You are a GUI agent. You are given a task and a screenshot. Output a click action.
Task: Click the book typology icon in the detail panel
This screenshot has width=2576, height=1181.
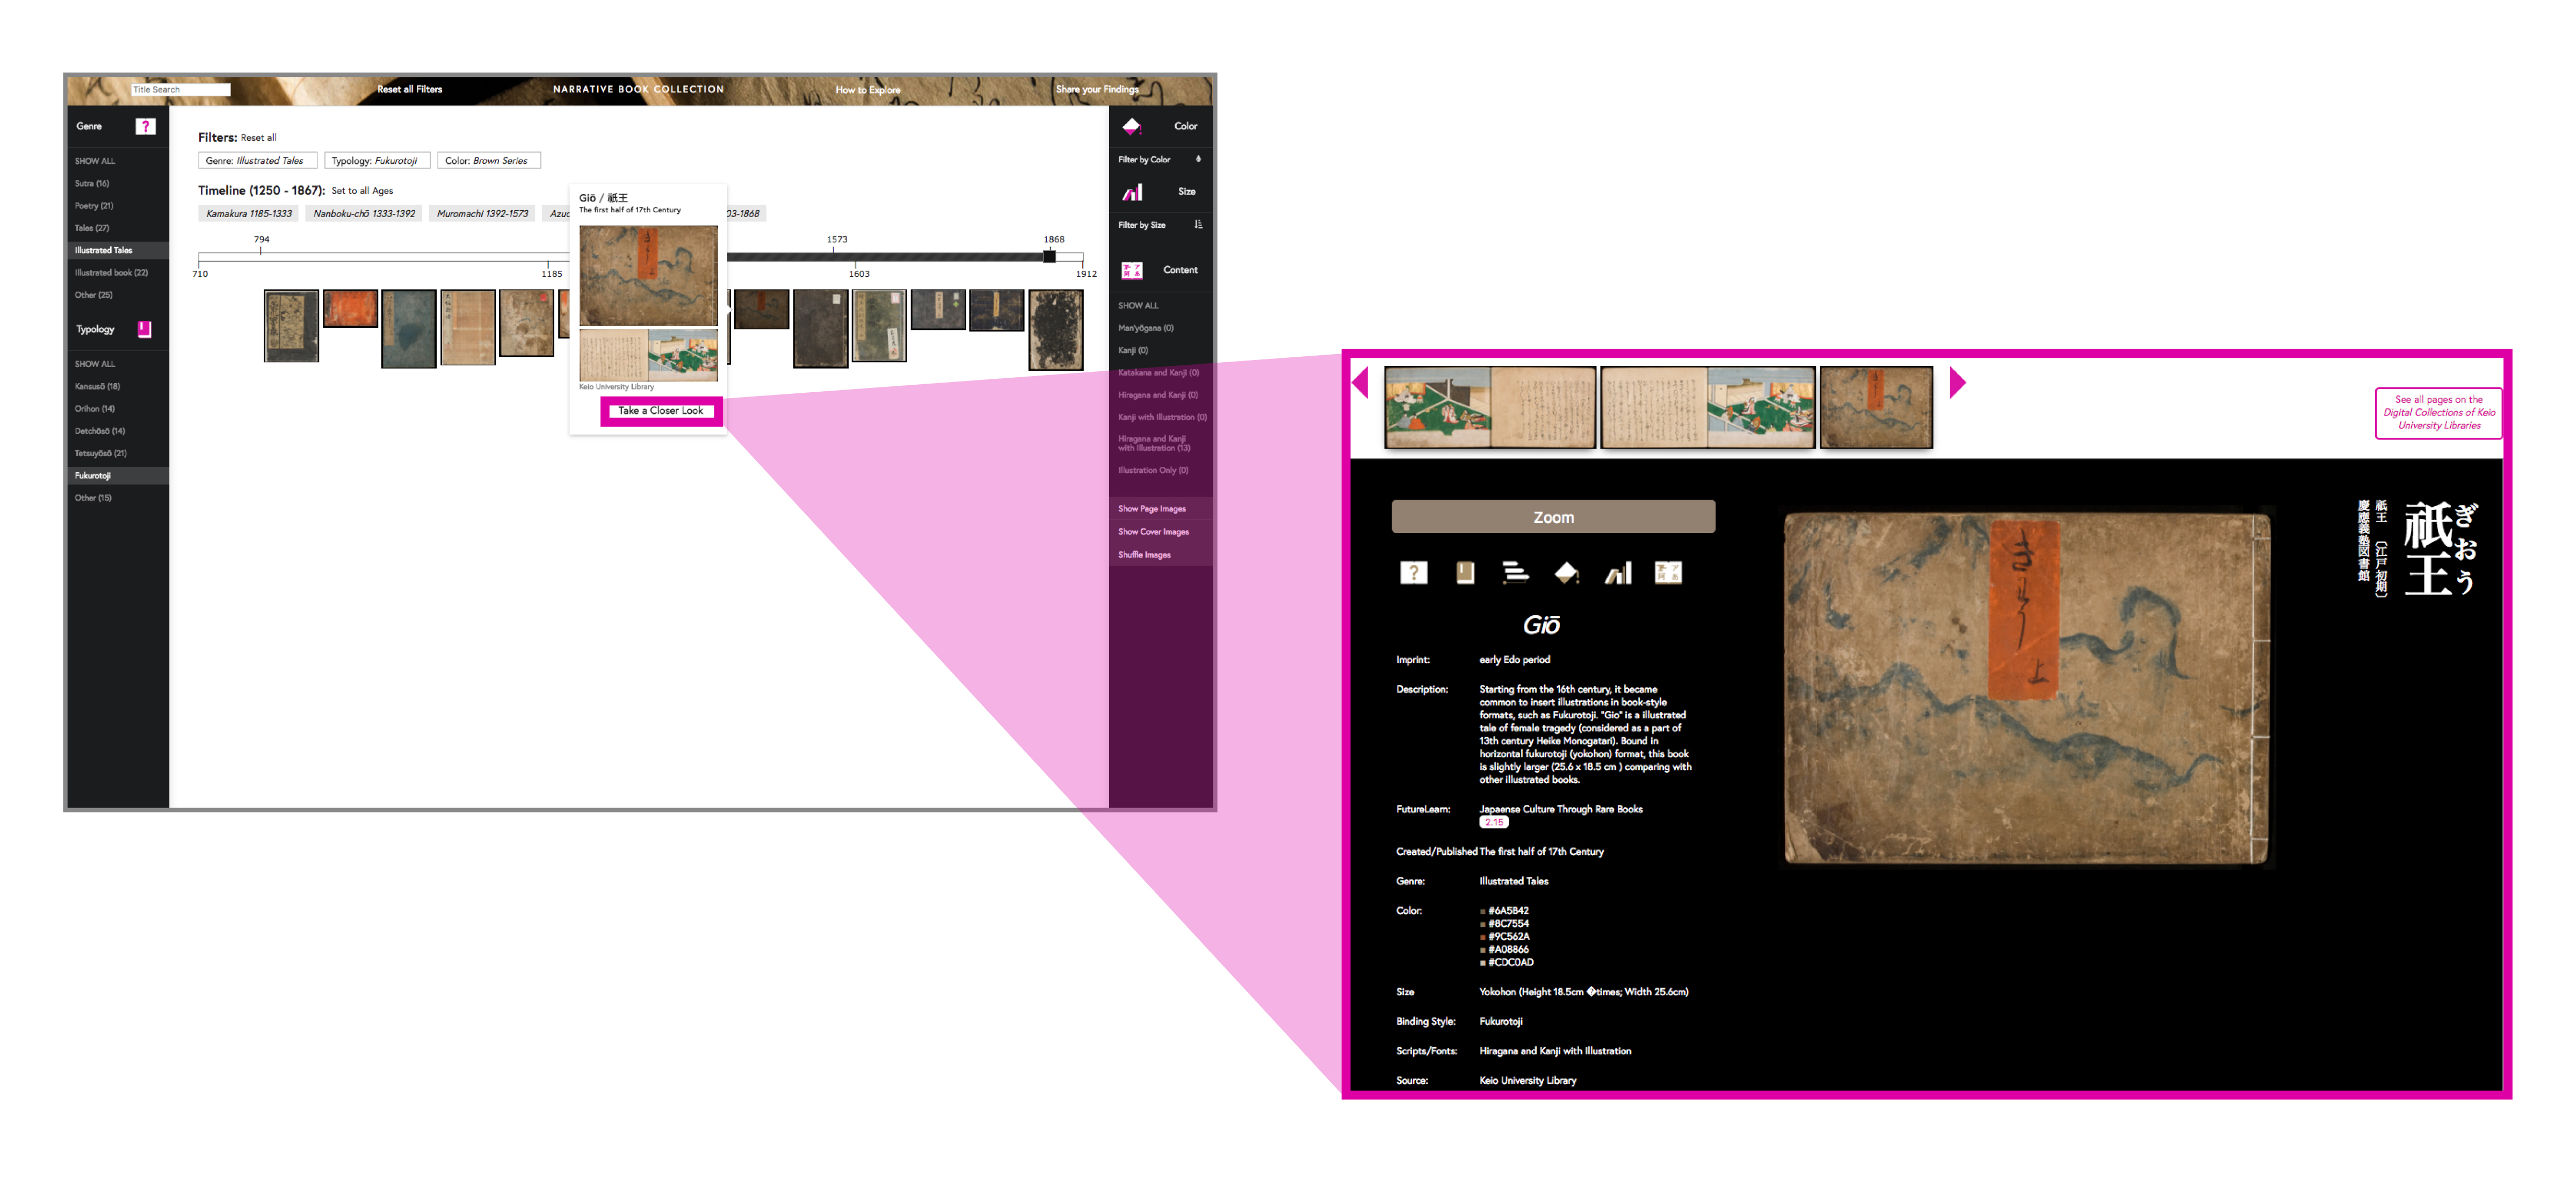tap(1465, 572)
